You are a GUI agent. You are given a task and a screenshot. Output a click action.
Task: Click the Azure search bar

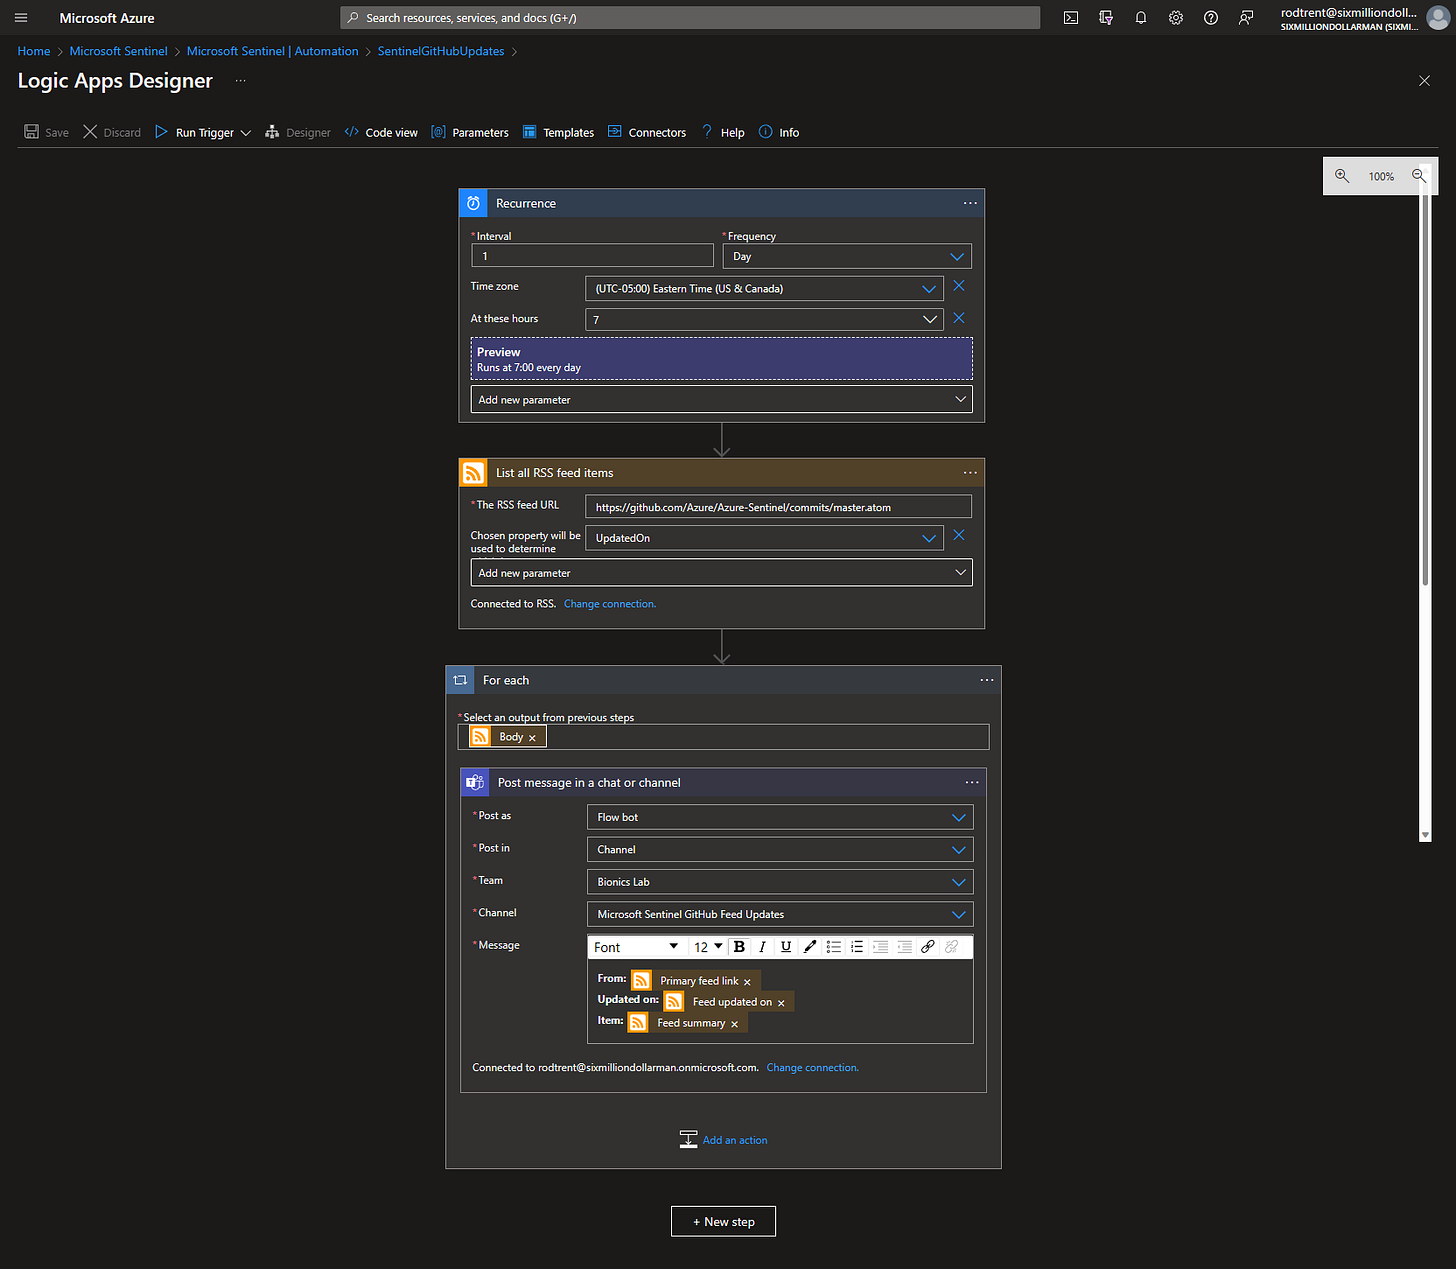coord(690,18)
